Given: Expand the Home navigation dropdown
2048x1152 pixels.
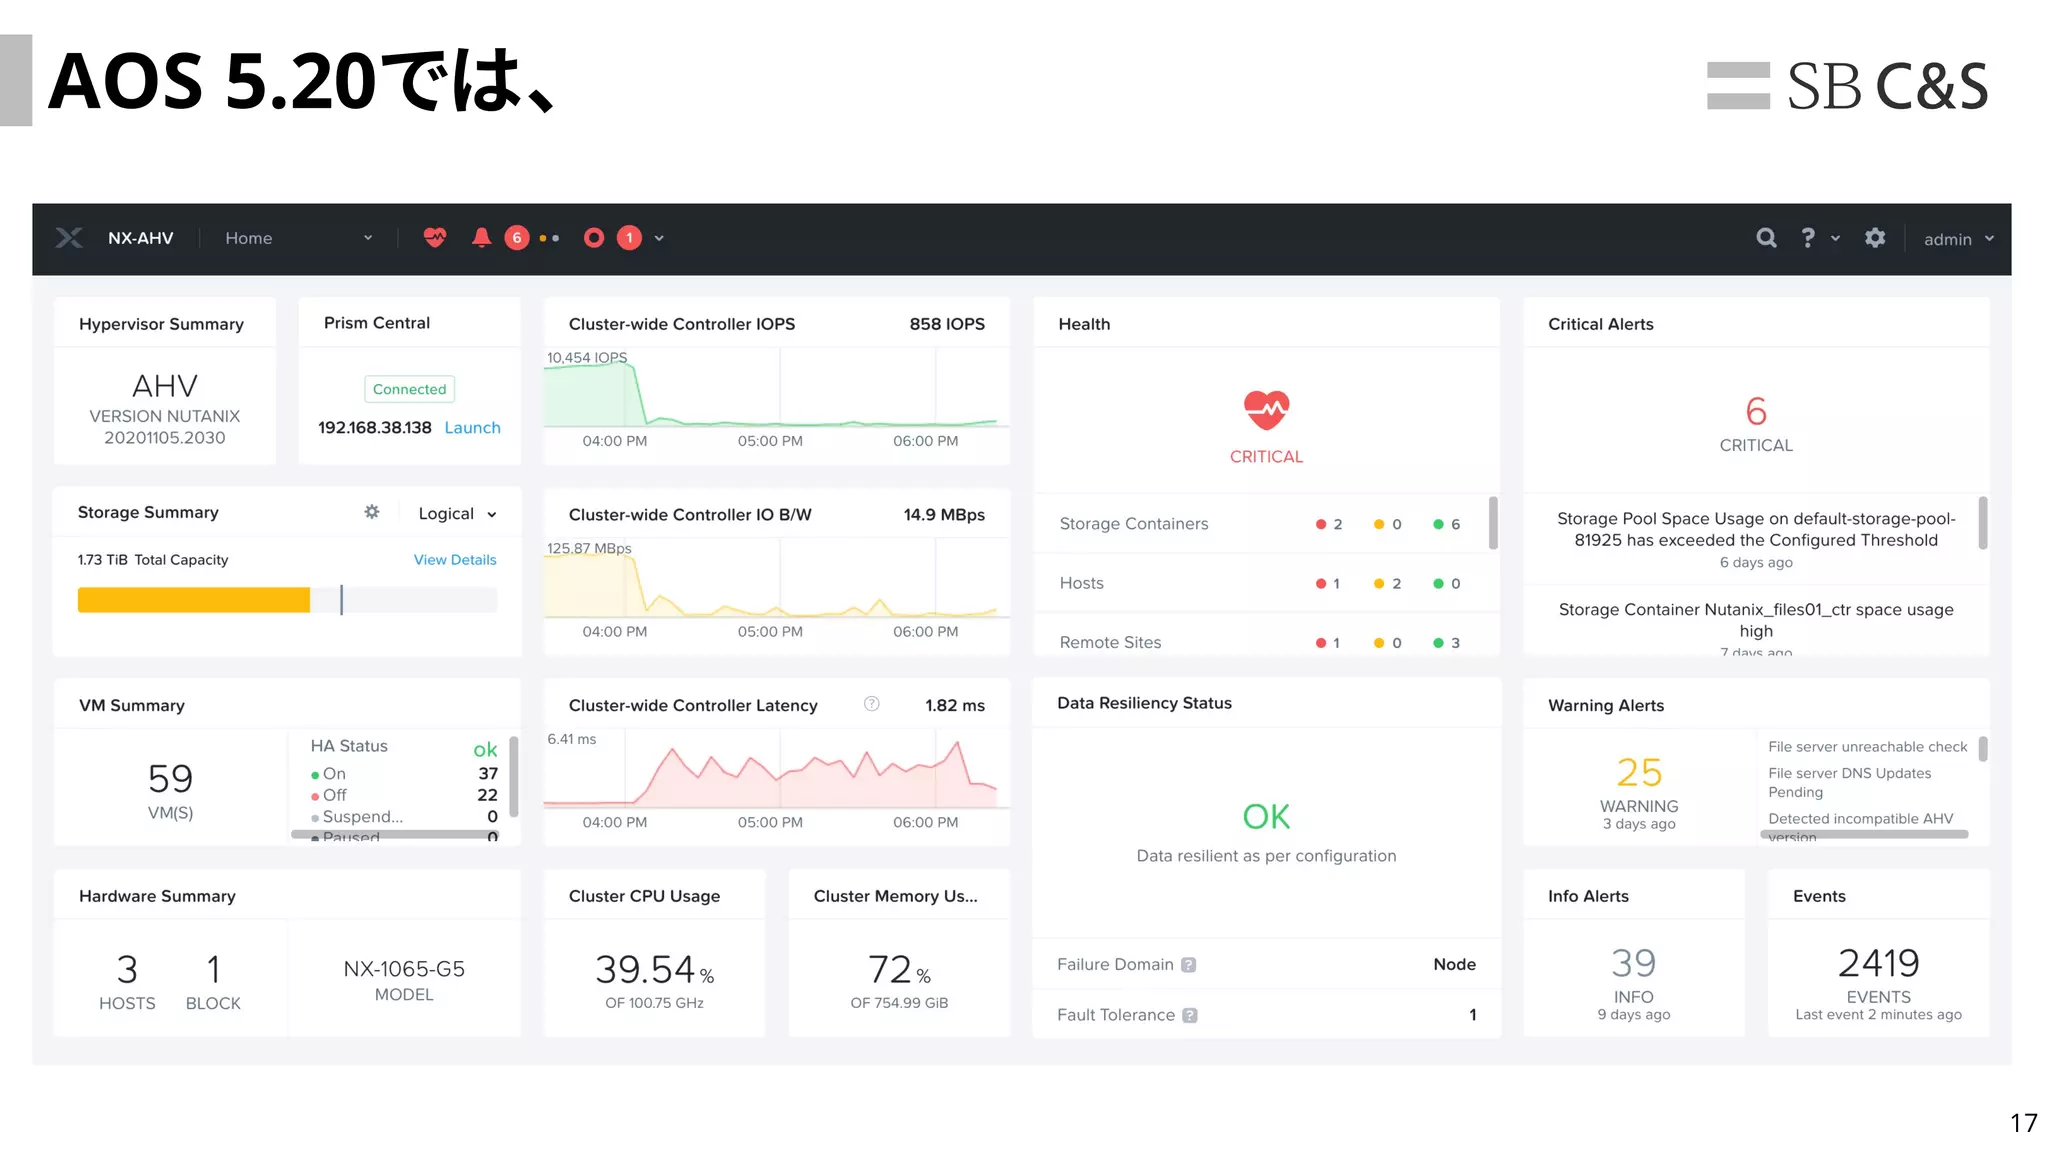Looking at the screenshot, I should click(368, 238).
